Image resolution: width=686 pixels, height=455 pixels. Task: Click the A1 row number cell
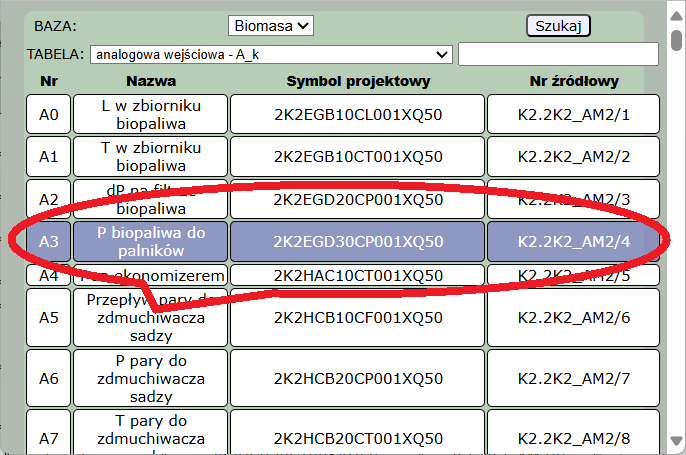pos(49,157)
